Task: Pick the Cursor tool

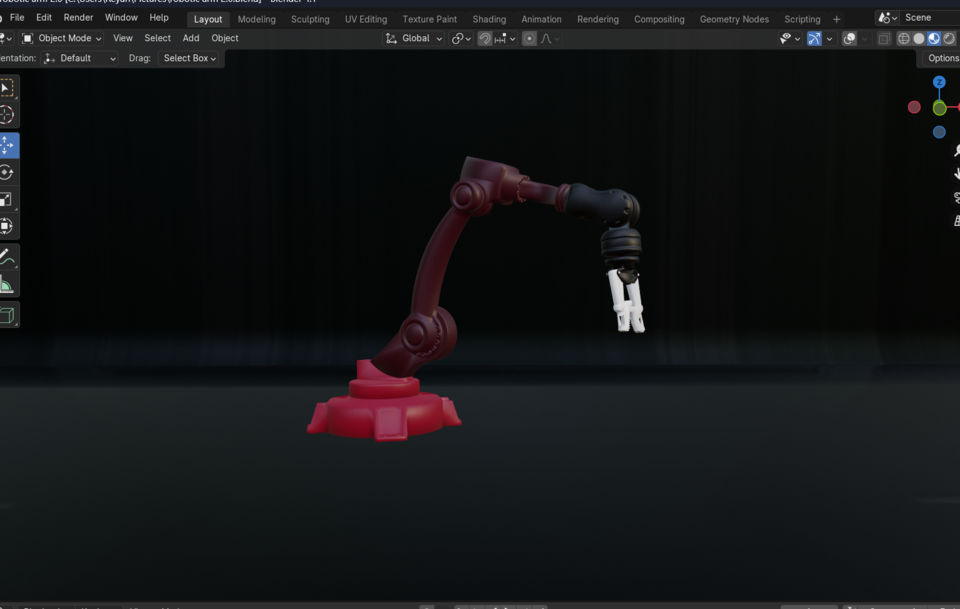Action: click(8, 114)
